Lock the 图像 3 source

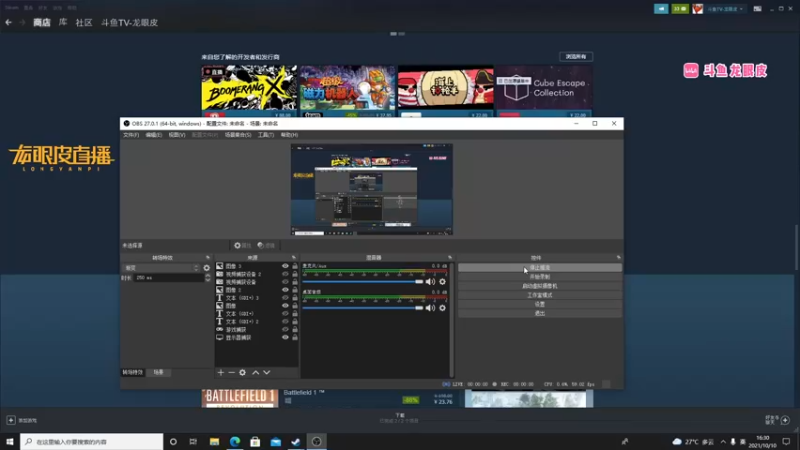coord(295,266)
